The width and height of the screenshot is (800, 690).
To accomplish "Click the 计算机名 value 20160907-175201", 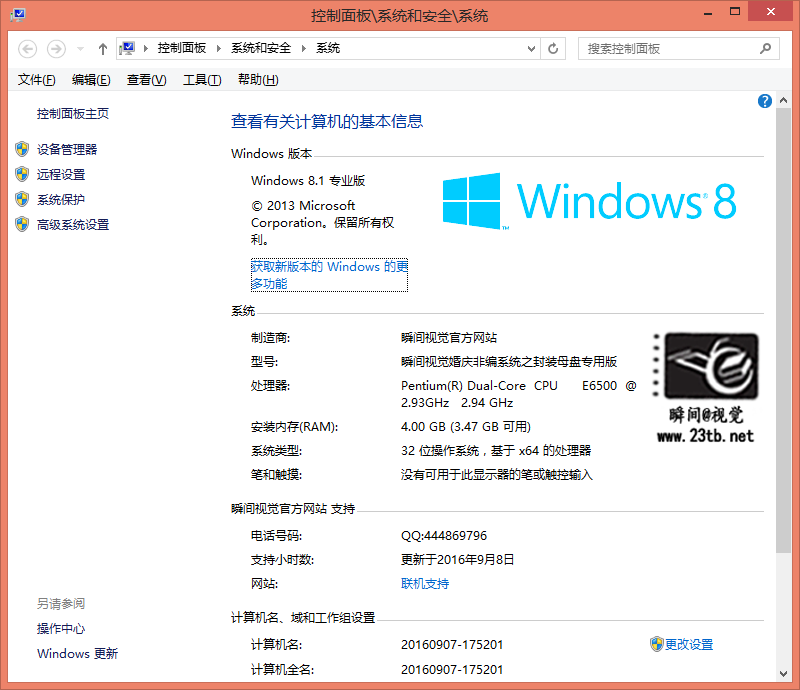I will [452, 645].
